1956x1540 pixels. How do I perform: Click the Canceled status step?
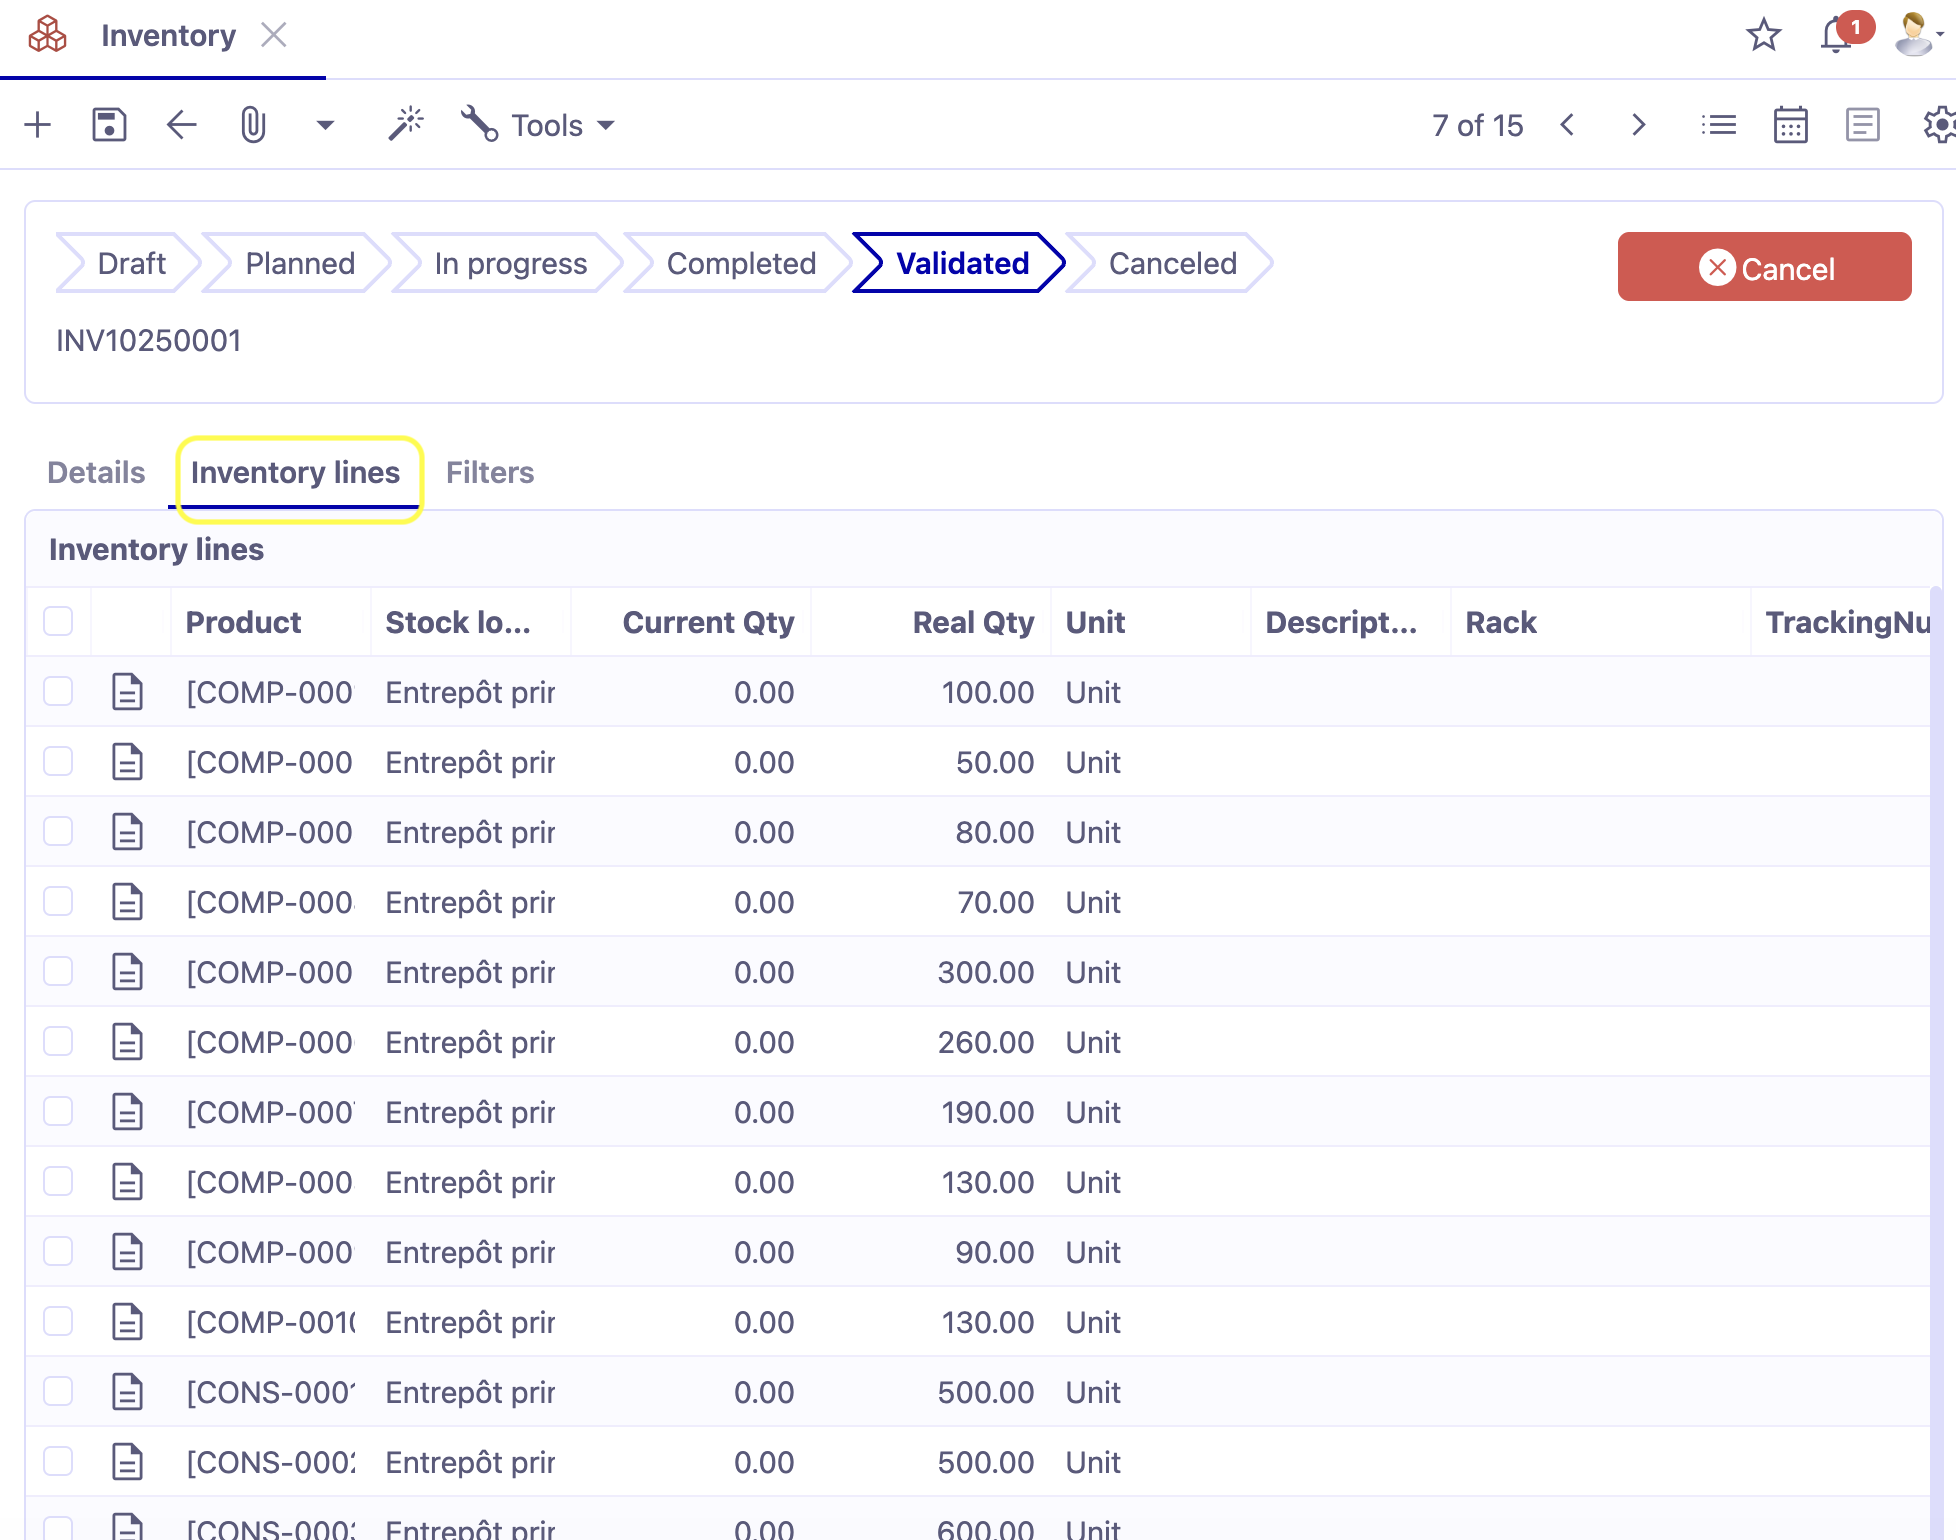(1172, 263)
